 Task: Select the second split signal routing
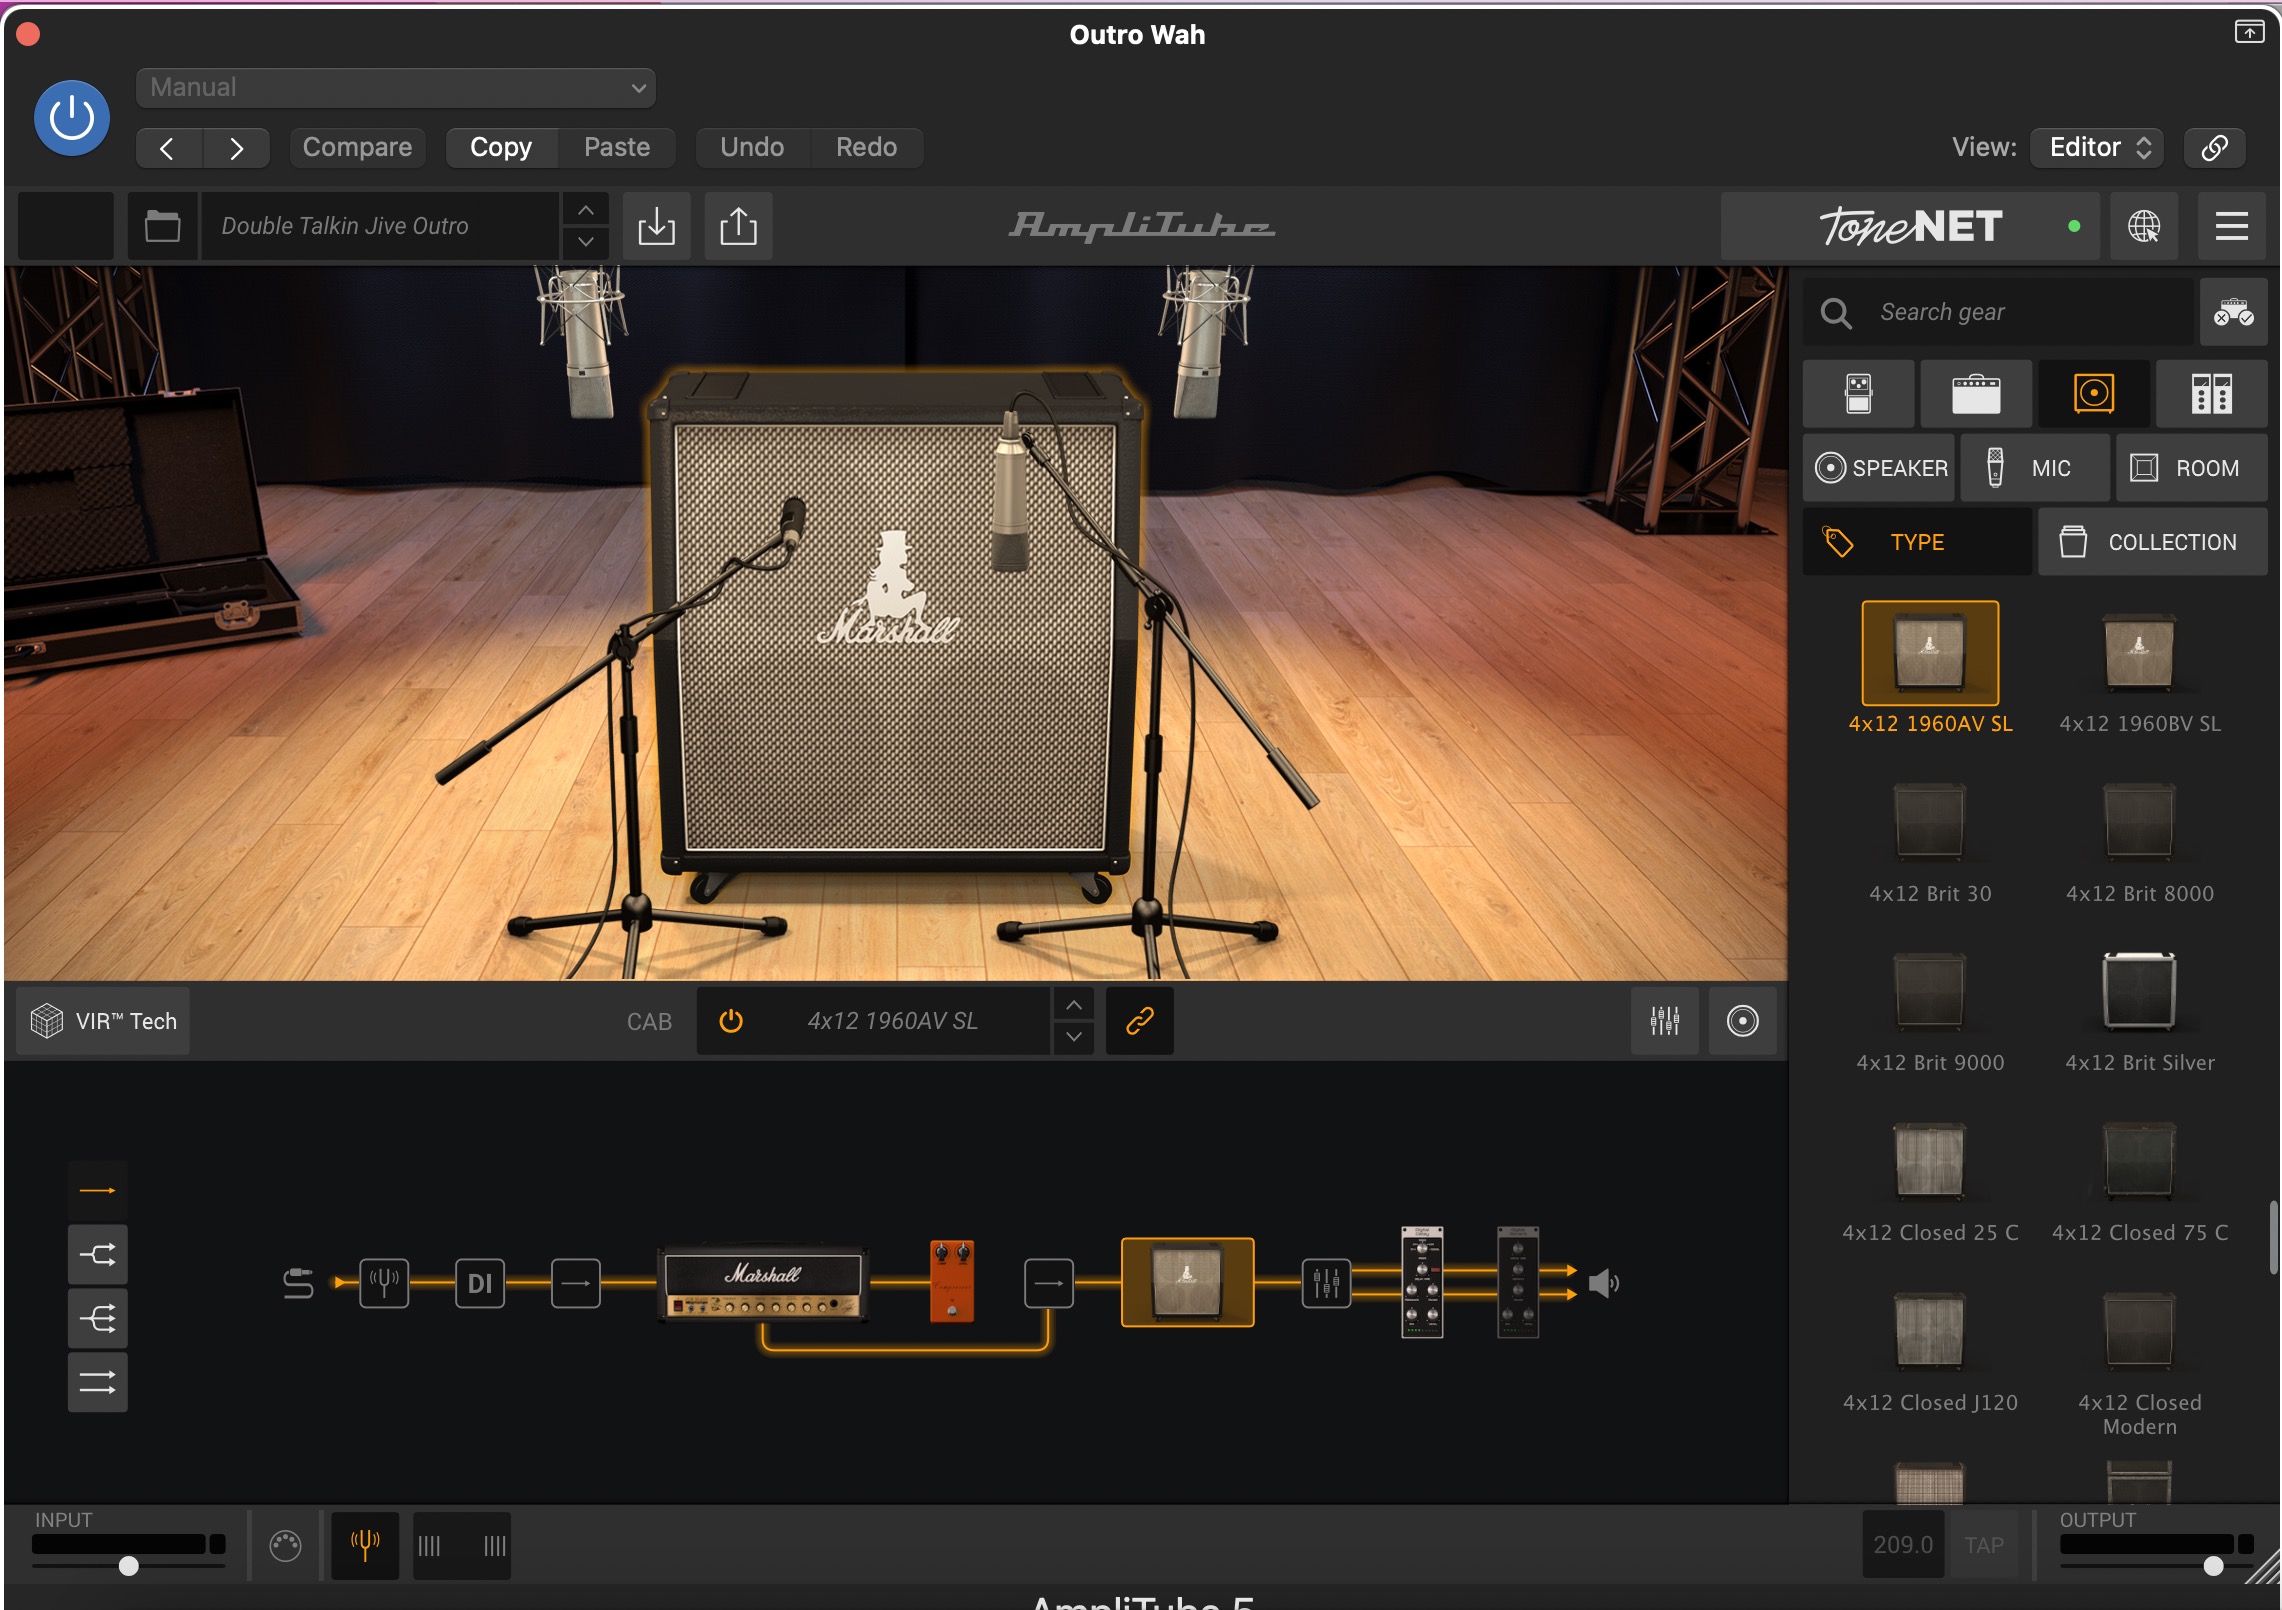coord(97,1254)
